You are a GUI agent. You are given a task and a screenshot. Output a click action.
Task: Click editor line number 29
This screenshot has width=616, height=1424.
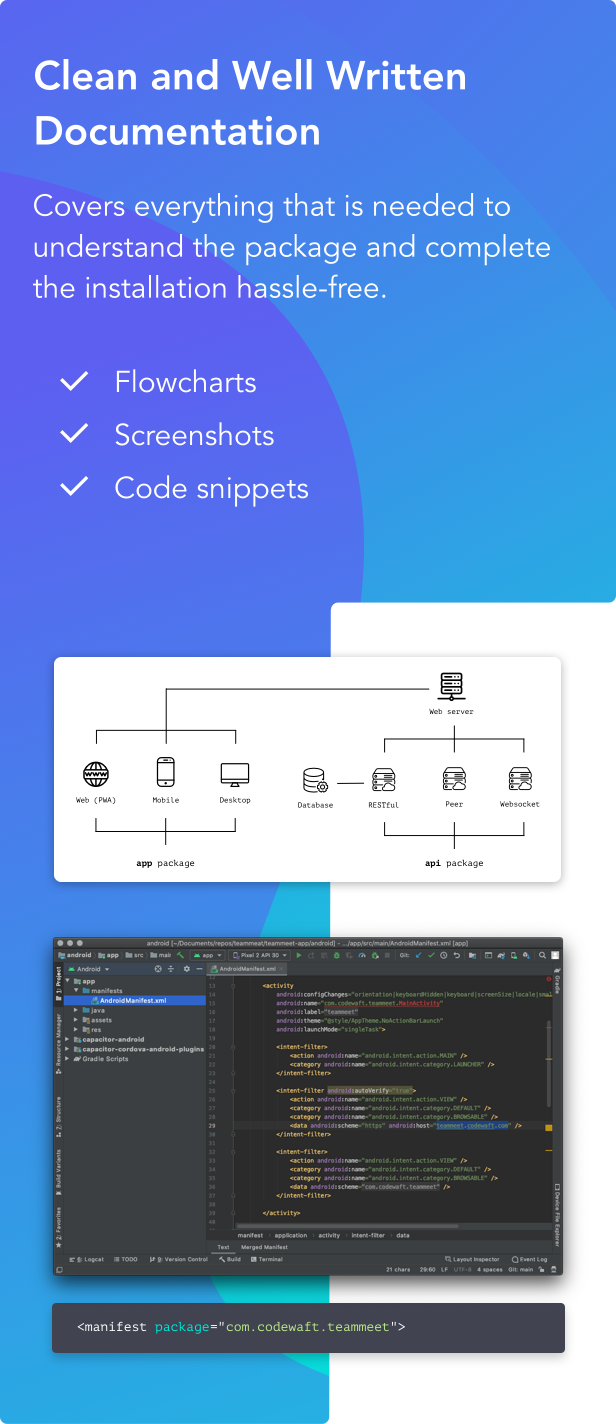coord(212,1125)
